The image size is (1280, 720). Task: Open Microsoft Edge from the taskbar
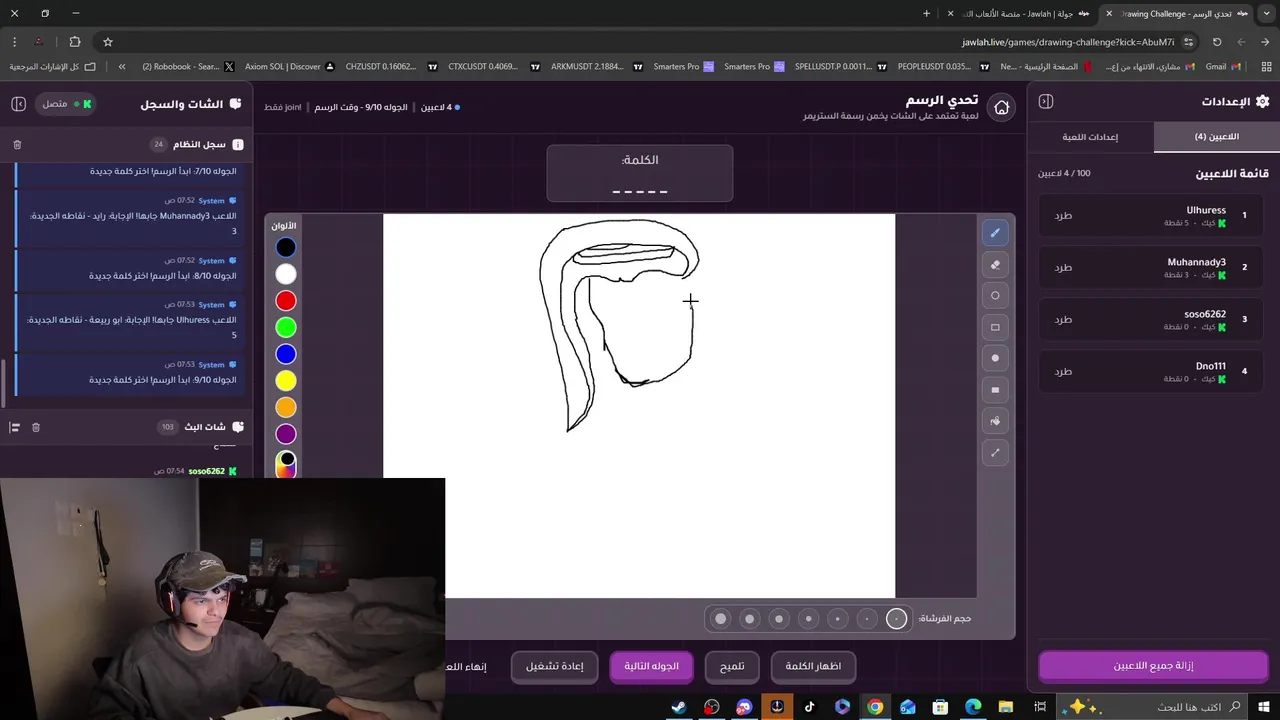(973, 707)
